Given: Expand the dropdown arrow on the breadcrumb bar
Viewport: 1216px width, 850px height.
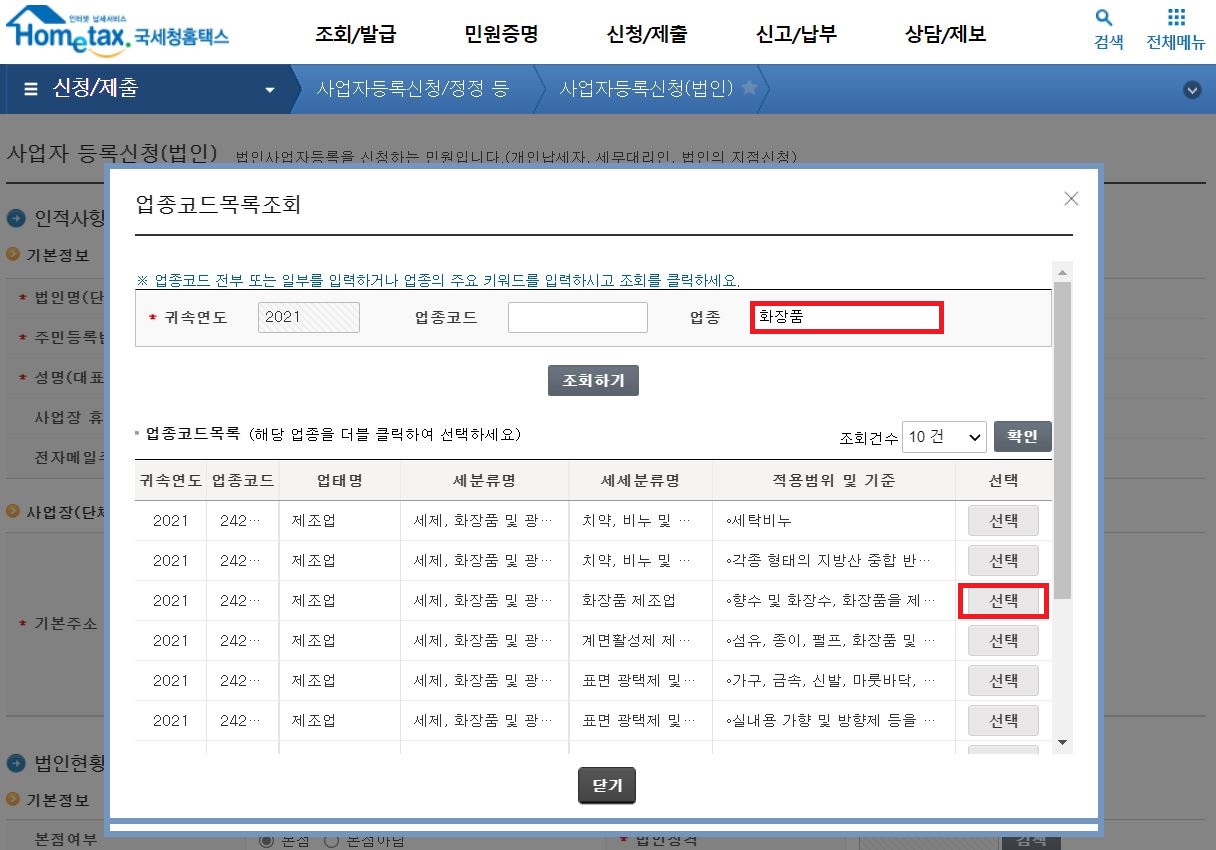Looking at the screenshot, I should pos(1192,89).
